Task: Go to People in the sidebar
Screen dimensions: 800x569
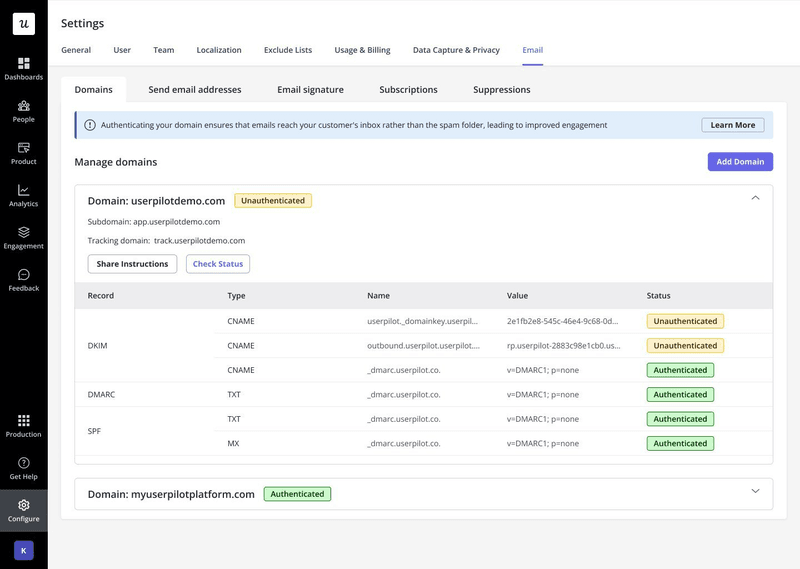Action: tap(23, 111)
